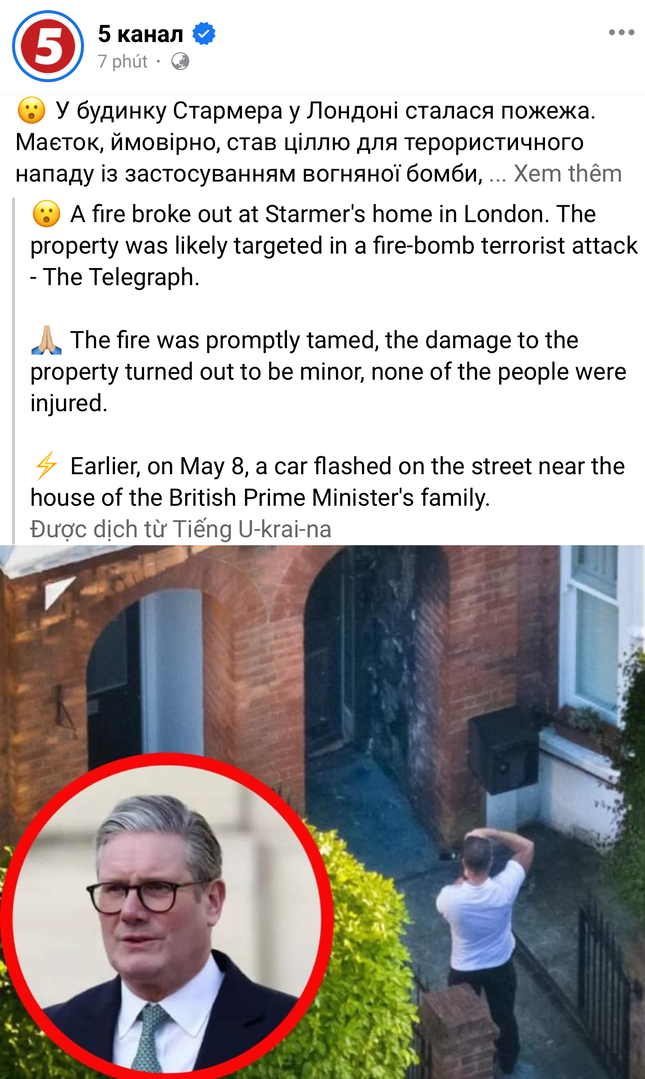
Task: Click the translated paragraph mentioning The Telegraph
Action: coord(334,246)
